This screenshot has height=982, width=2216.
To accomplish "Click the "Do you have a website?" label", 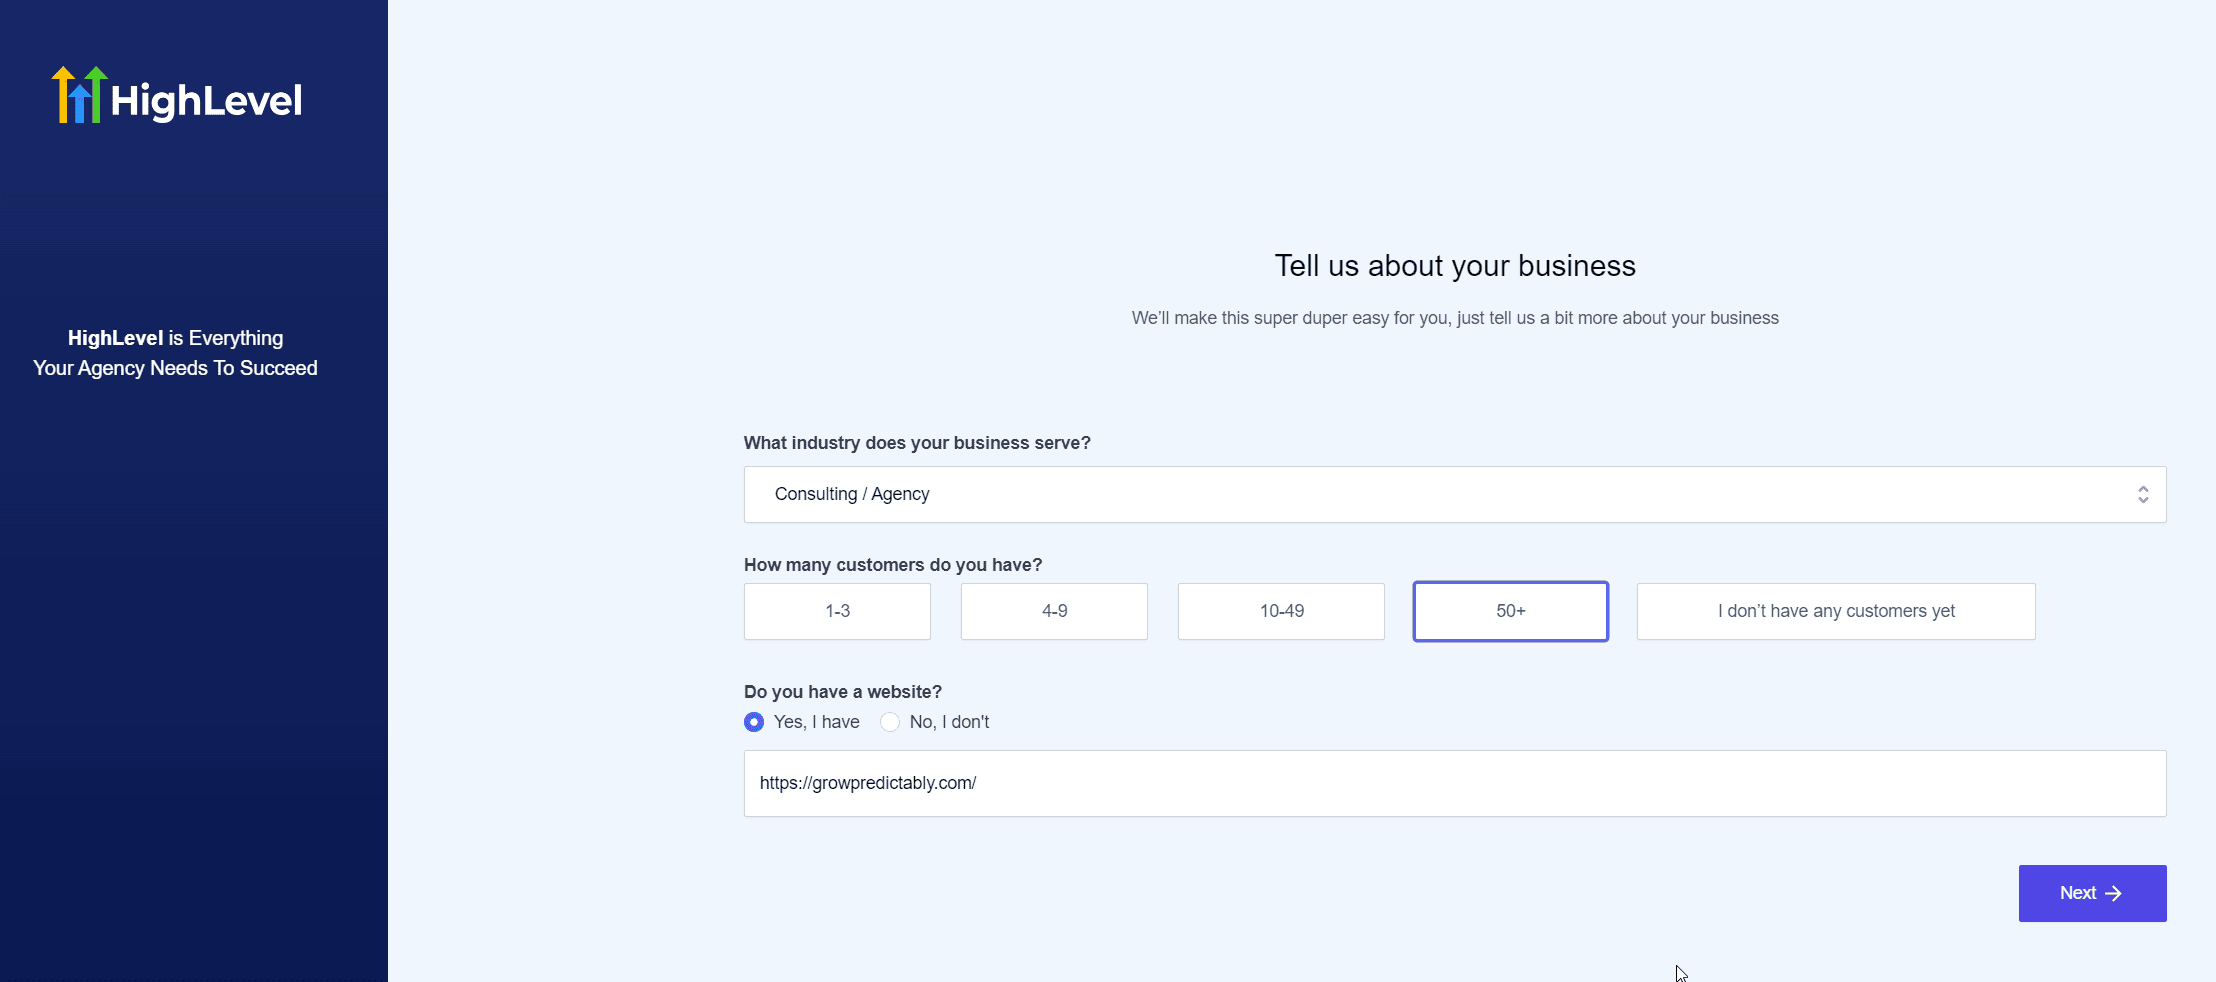I will pos(843,692).
